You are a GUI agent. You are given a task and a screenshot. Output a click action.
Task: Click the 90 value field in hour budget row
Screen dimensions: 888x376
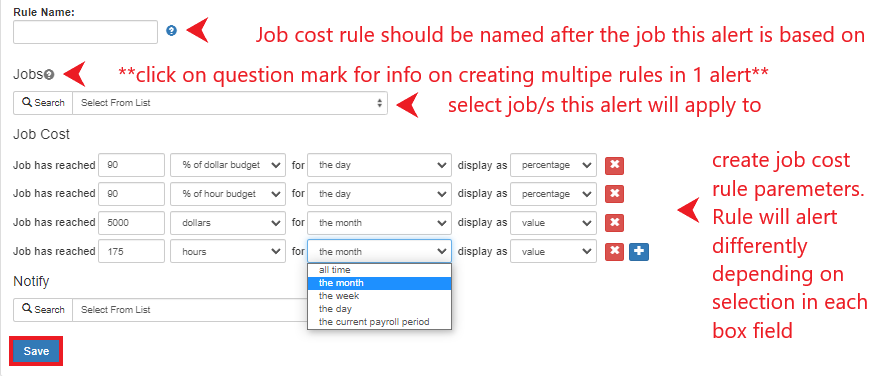pos(131,194)
